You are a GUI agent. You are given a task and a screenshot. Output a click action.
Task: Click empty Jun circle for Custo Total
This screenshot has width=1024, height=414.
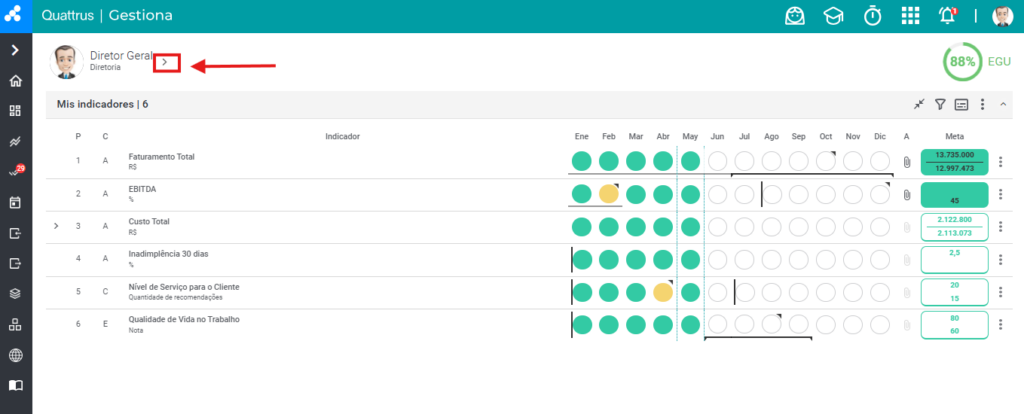pos(718,227)
